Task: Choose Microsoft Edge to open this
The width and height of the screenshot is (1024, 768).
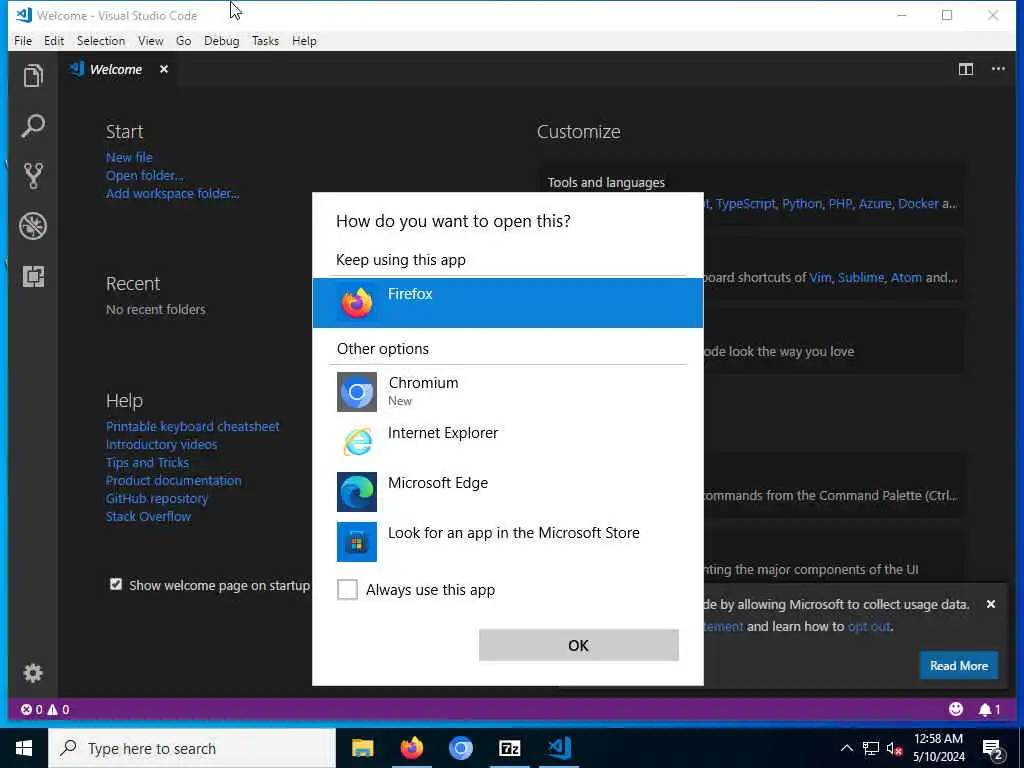Action: pos(507,492)
